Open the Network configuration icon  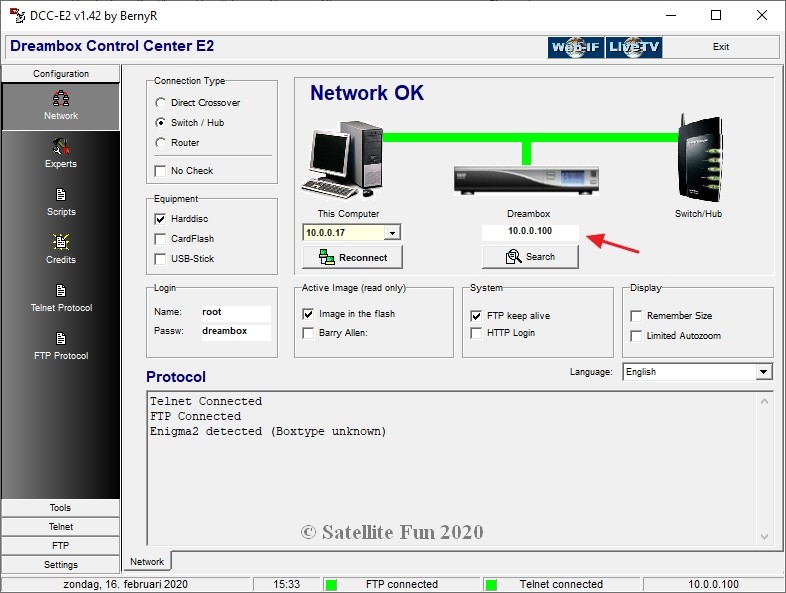point(61,99)
